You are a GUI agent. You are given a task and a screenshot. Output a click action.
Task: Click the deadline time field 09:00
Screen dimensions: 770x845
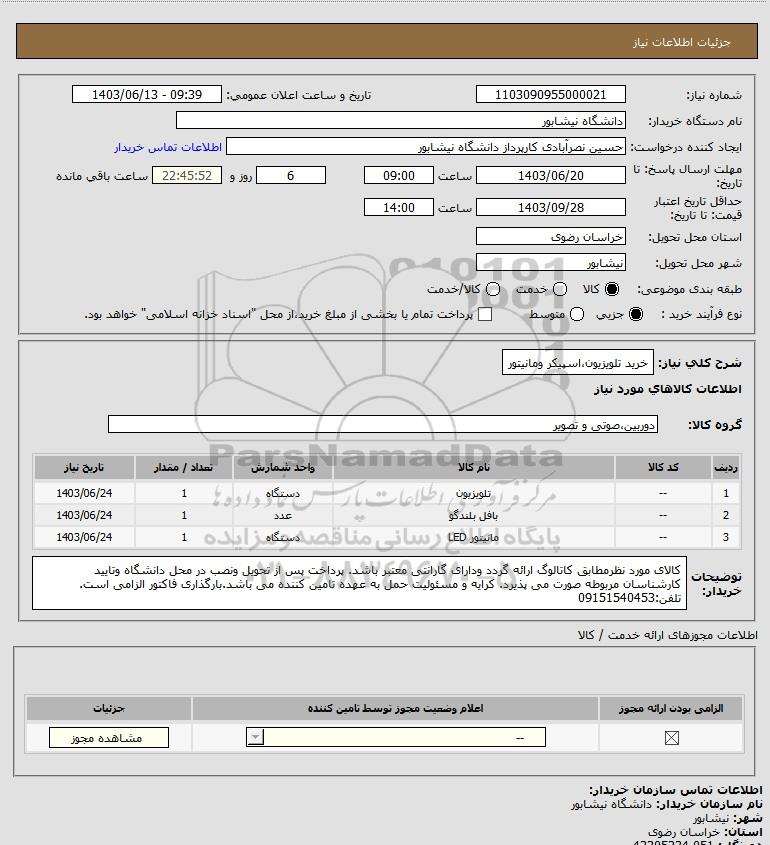pyautogui.click(x=399, y=176)
